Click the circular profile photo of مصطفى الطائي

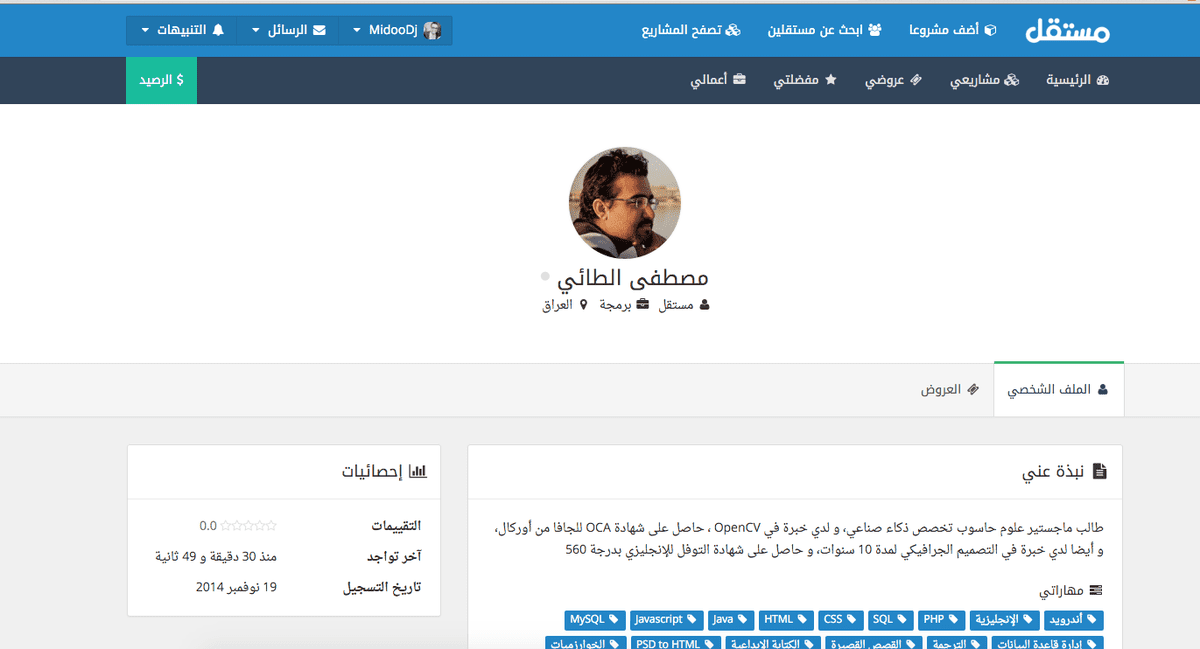[624, 203]
